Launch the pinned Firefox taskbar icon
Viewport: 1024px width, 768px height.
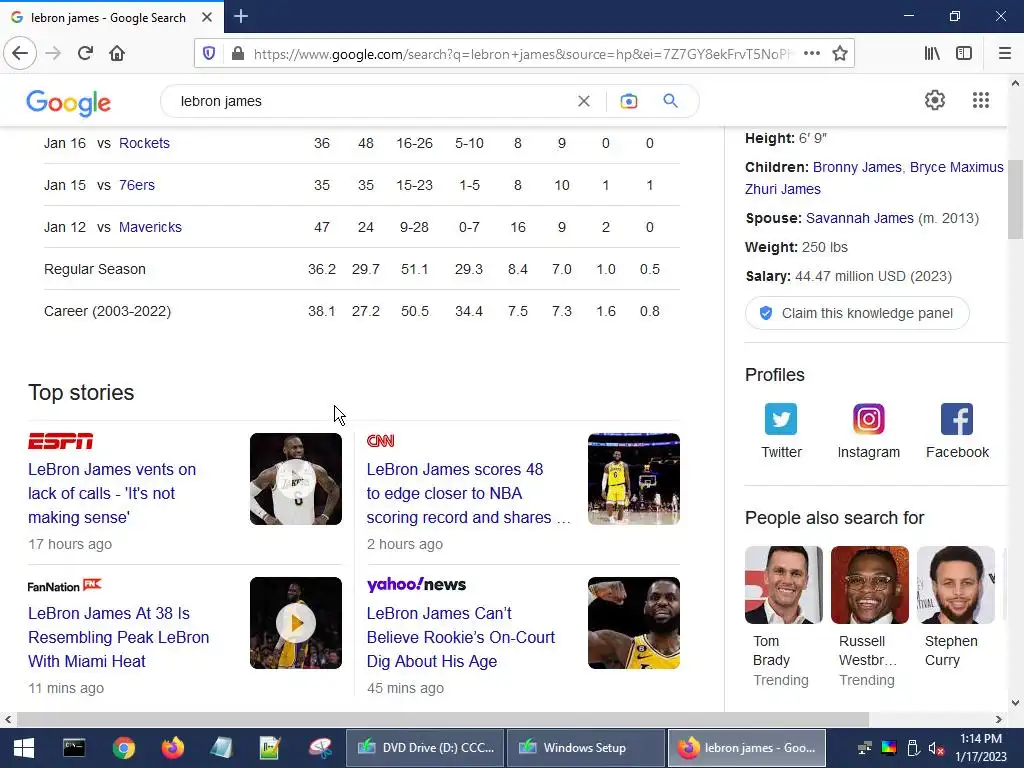coord(172,748)
